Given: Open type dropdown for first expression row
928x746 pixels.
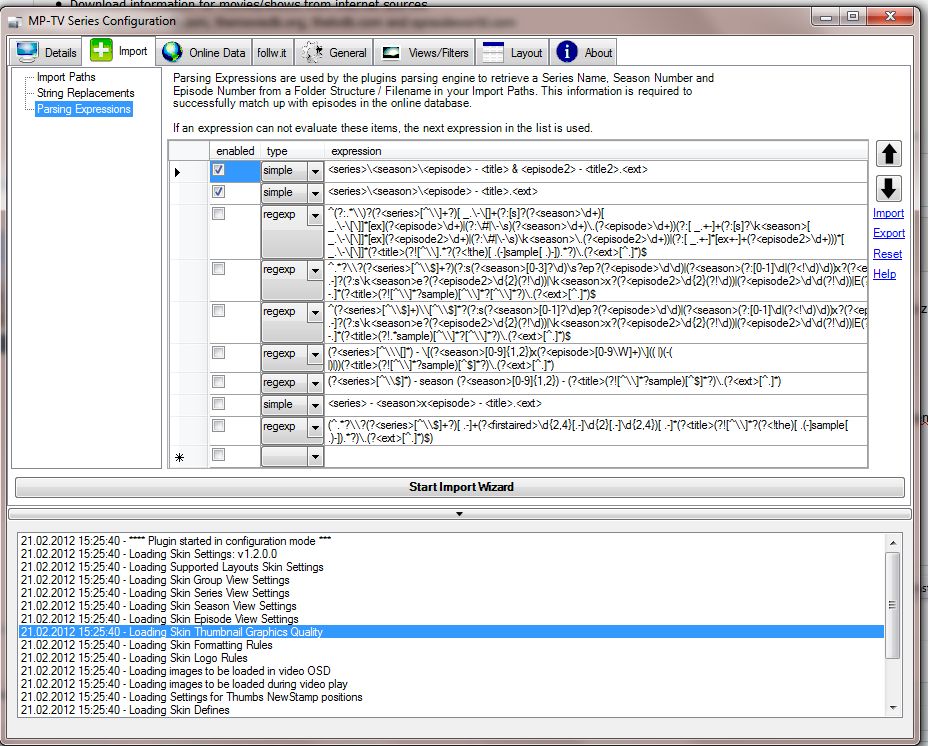Looking at the screenshot, I should click(315, 171).
